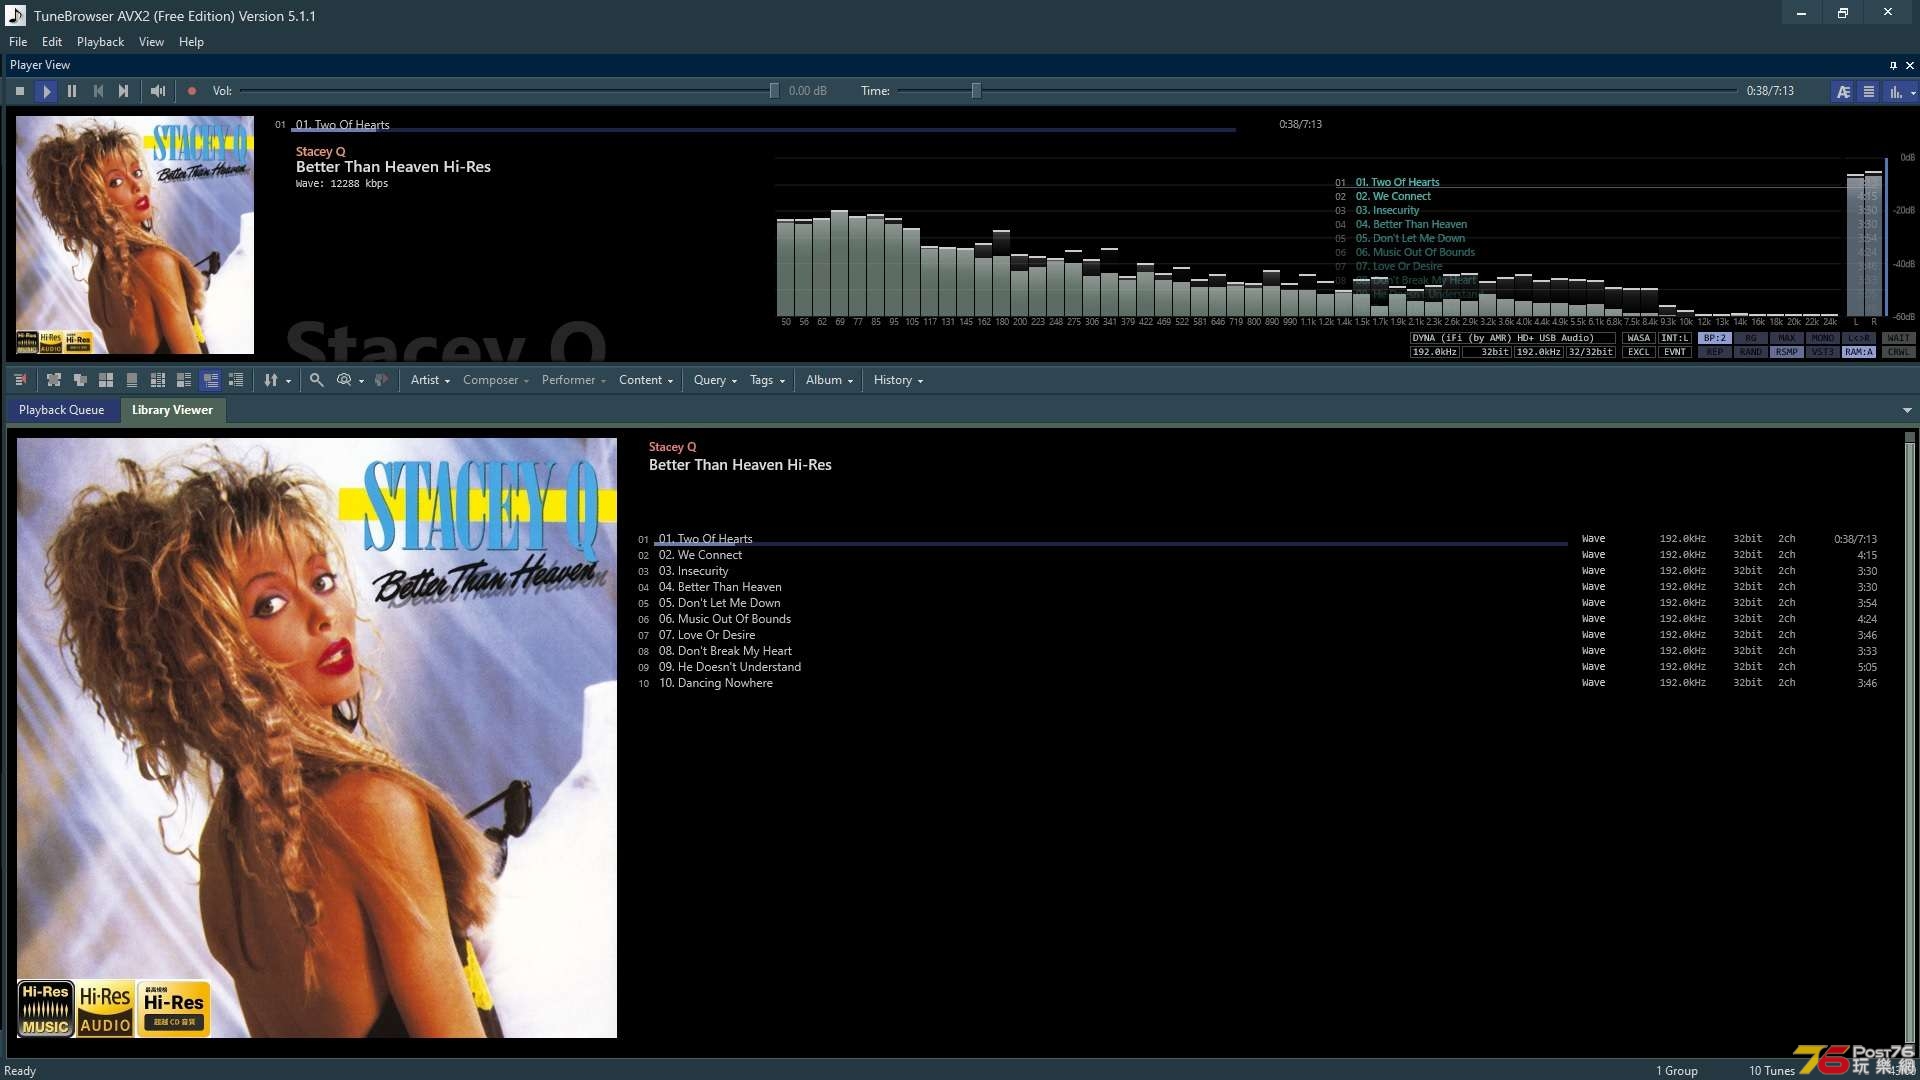Screen dimensions: 1920x1080
Task: Click the EVNT indicator
Action: coord(1675,352)
